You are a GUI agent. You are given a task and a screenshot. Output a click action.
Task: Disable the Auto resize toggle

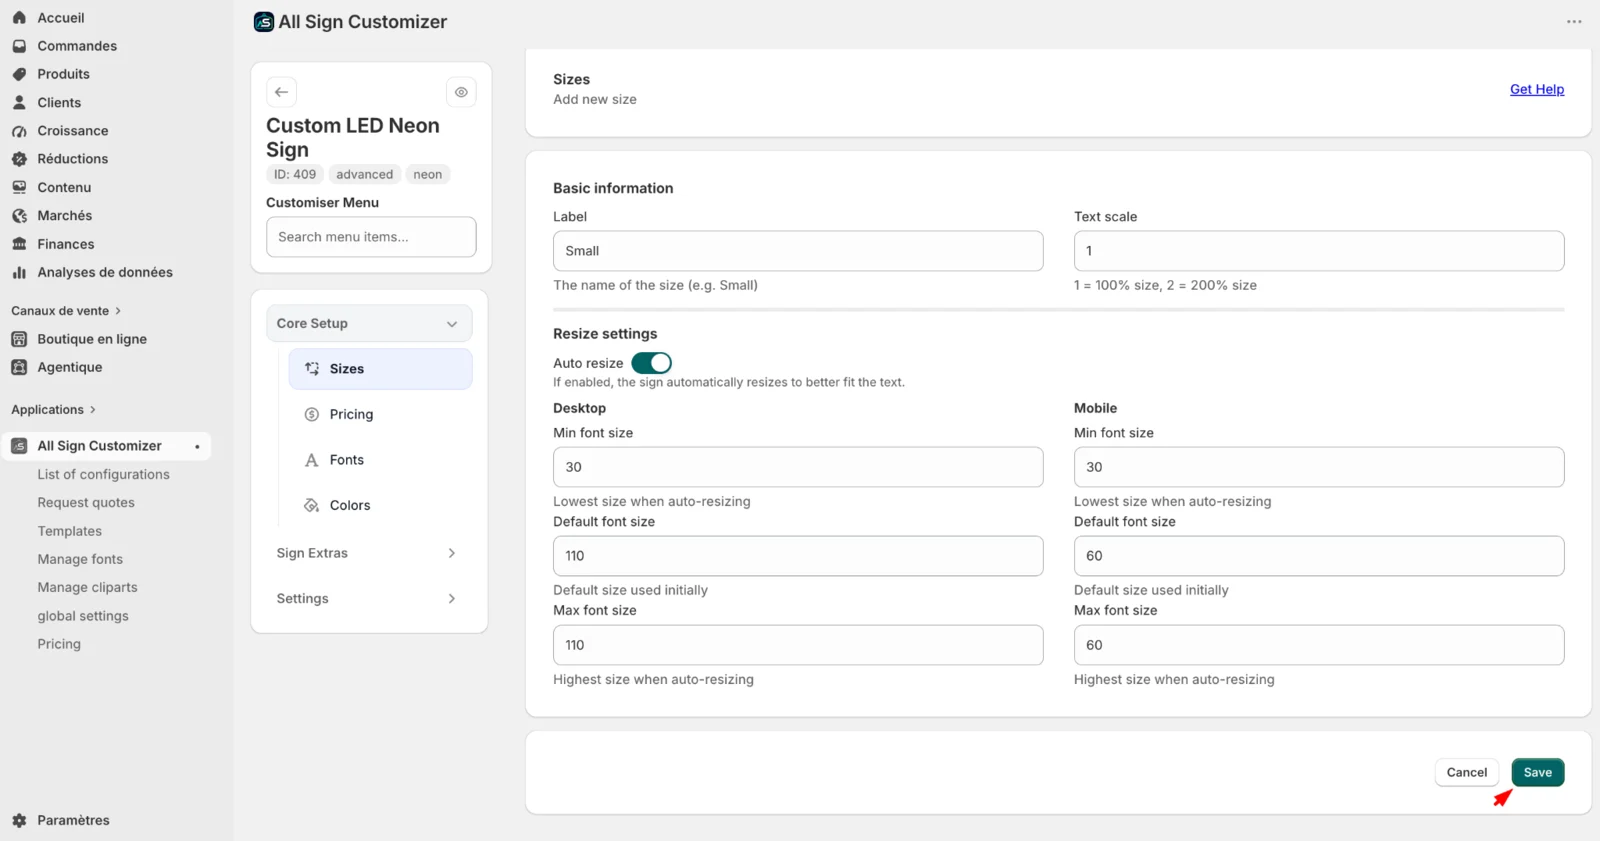(x=652, y=363)
